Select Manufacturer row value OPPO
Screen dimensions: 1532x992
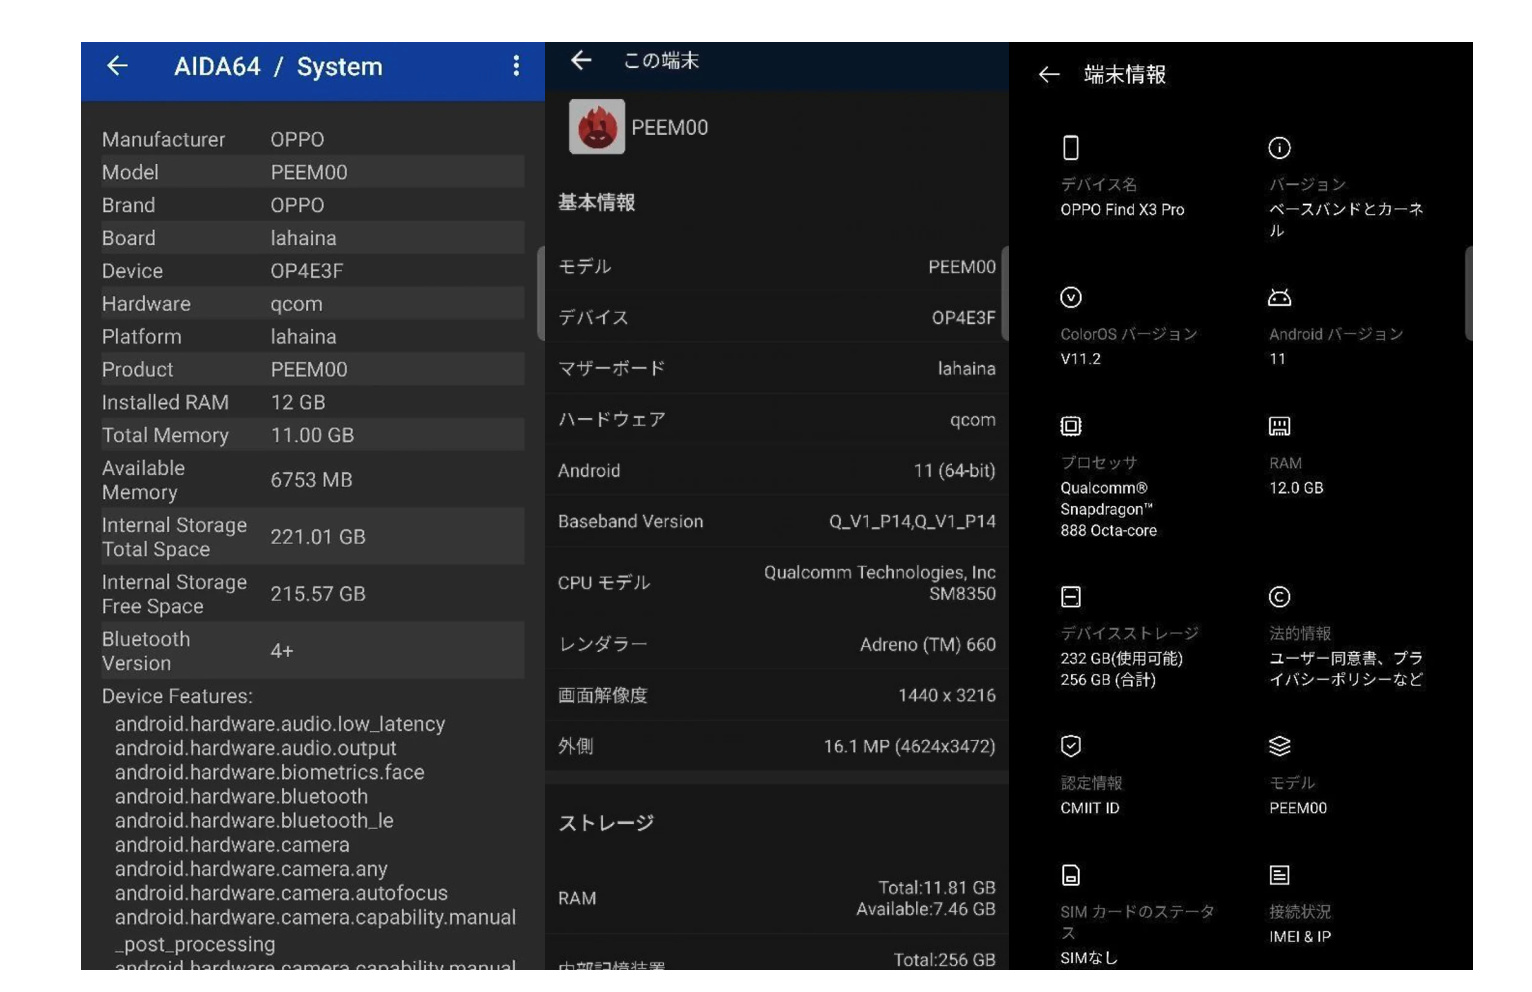coord(297,140)
